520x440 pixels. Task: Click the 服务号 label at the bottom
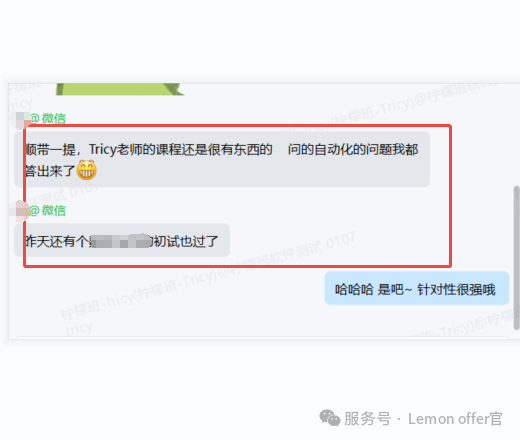click(x=367, y=419)
